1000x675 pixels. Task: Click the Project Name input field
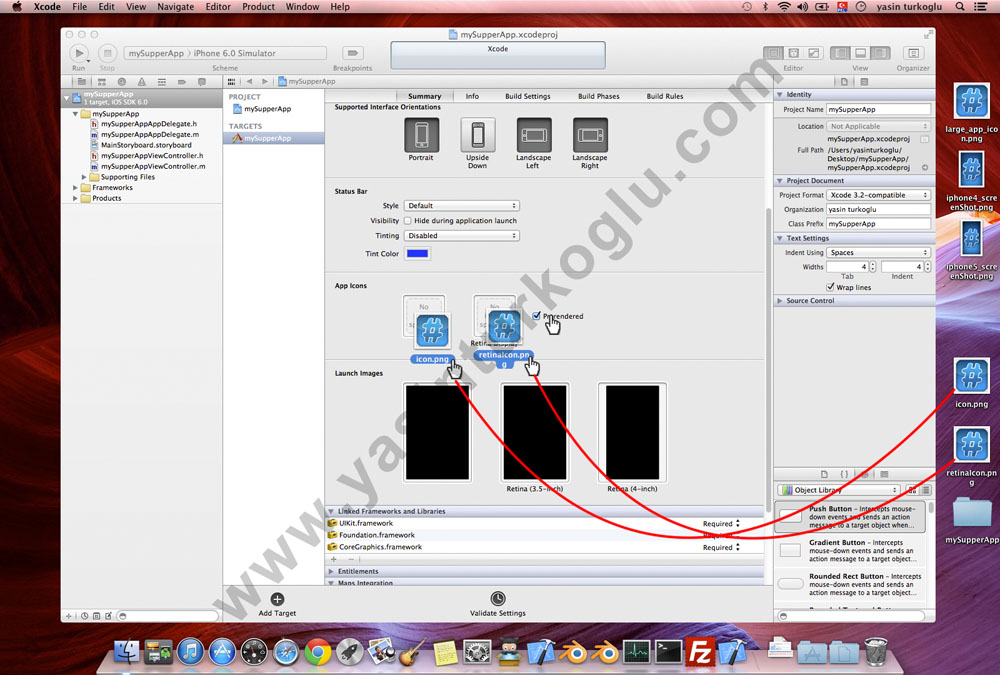coord(878,109)
